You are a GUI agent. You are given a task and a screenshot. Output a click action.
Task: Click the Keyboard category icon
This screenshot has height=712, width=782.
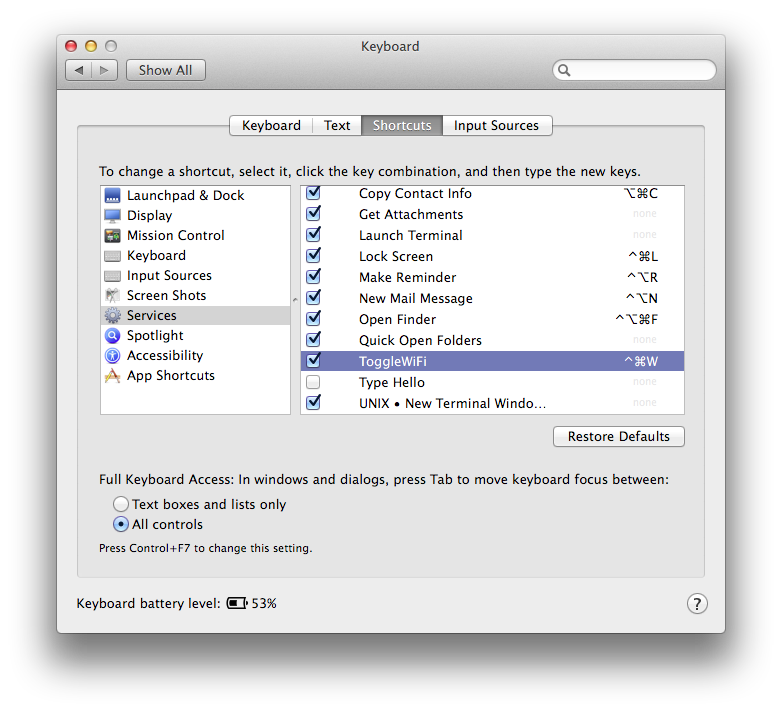pos(113,256)
